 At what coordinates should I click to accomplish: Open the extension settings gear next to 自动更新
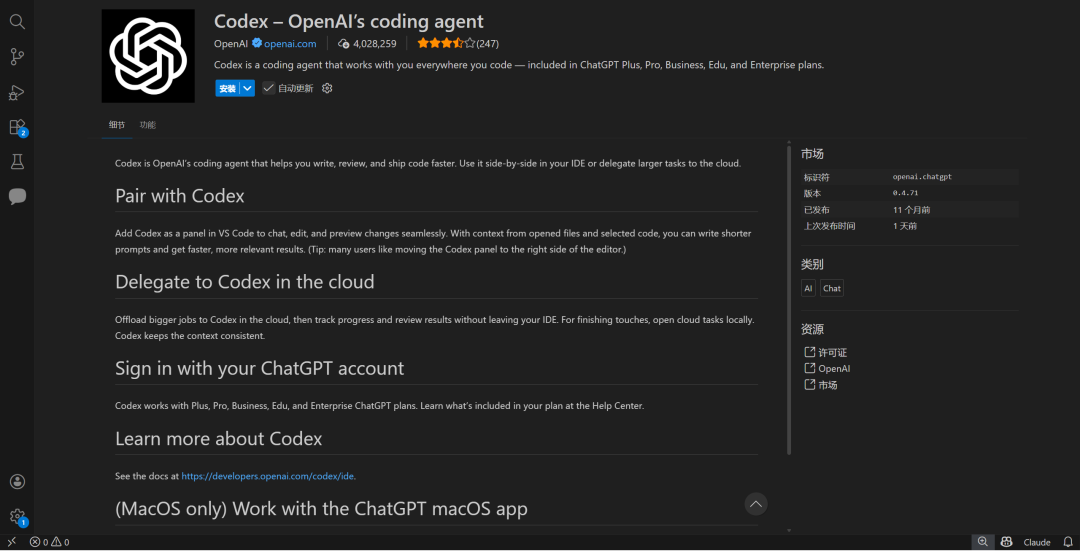tap(327, 88)
